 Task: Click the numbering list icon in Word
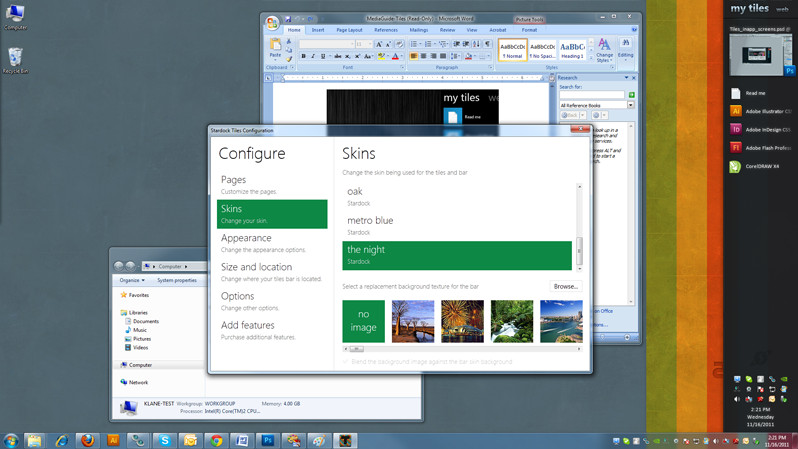tap(429, 44)
